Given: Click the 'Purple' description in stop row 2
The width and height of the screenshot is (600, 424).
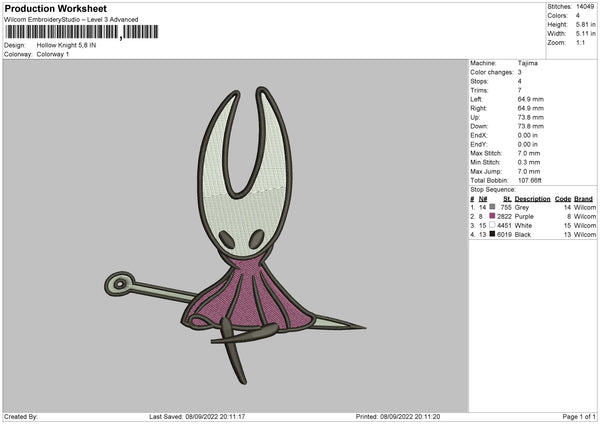Looking at the screenshot, I should [524, 217].
